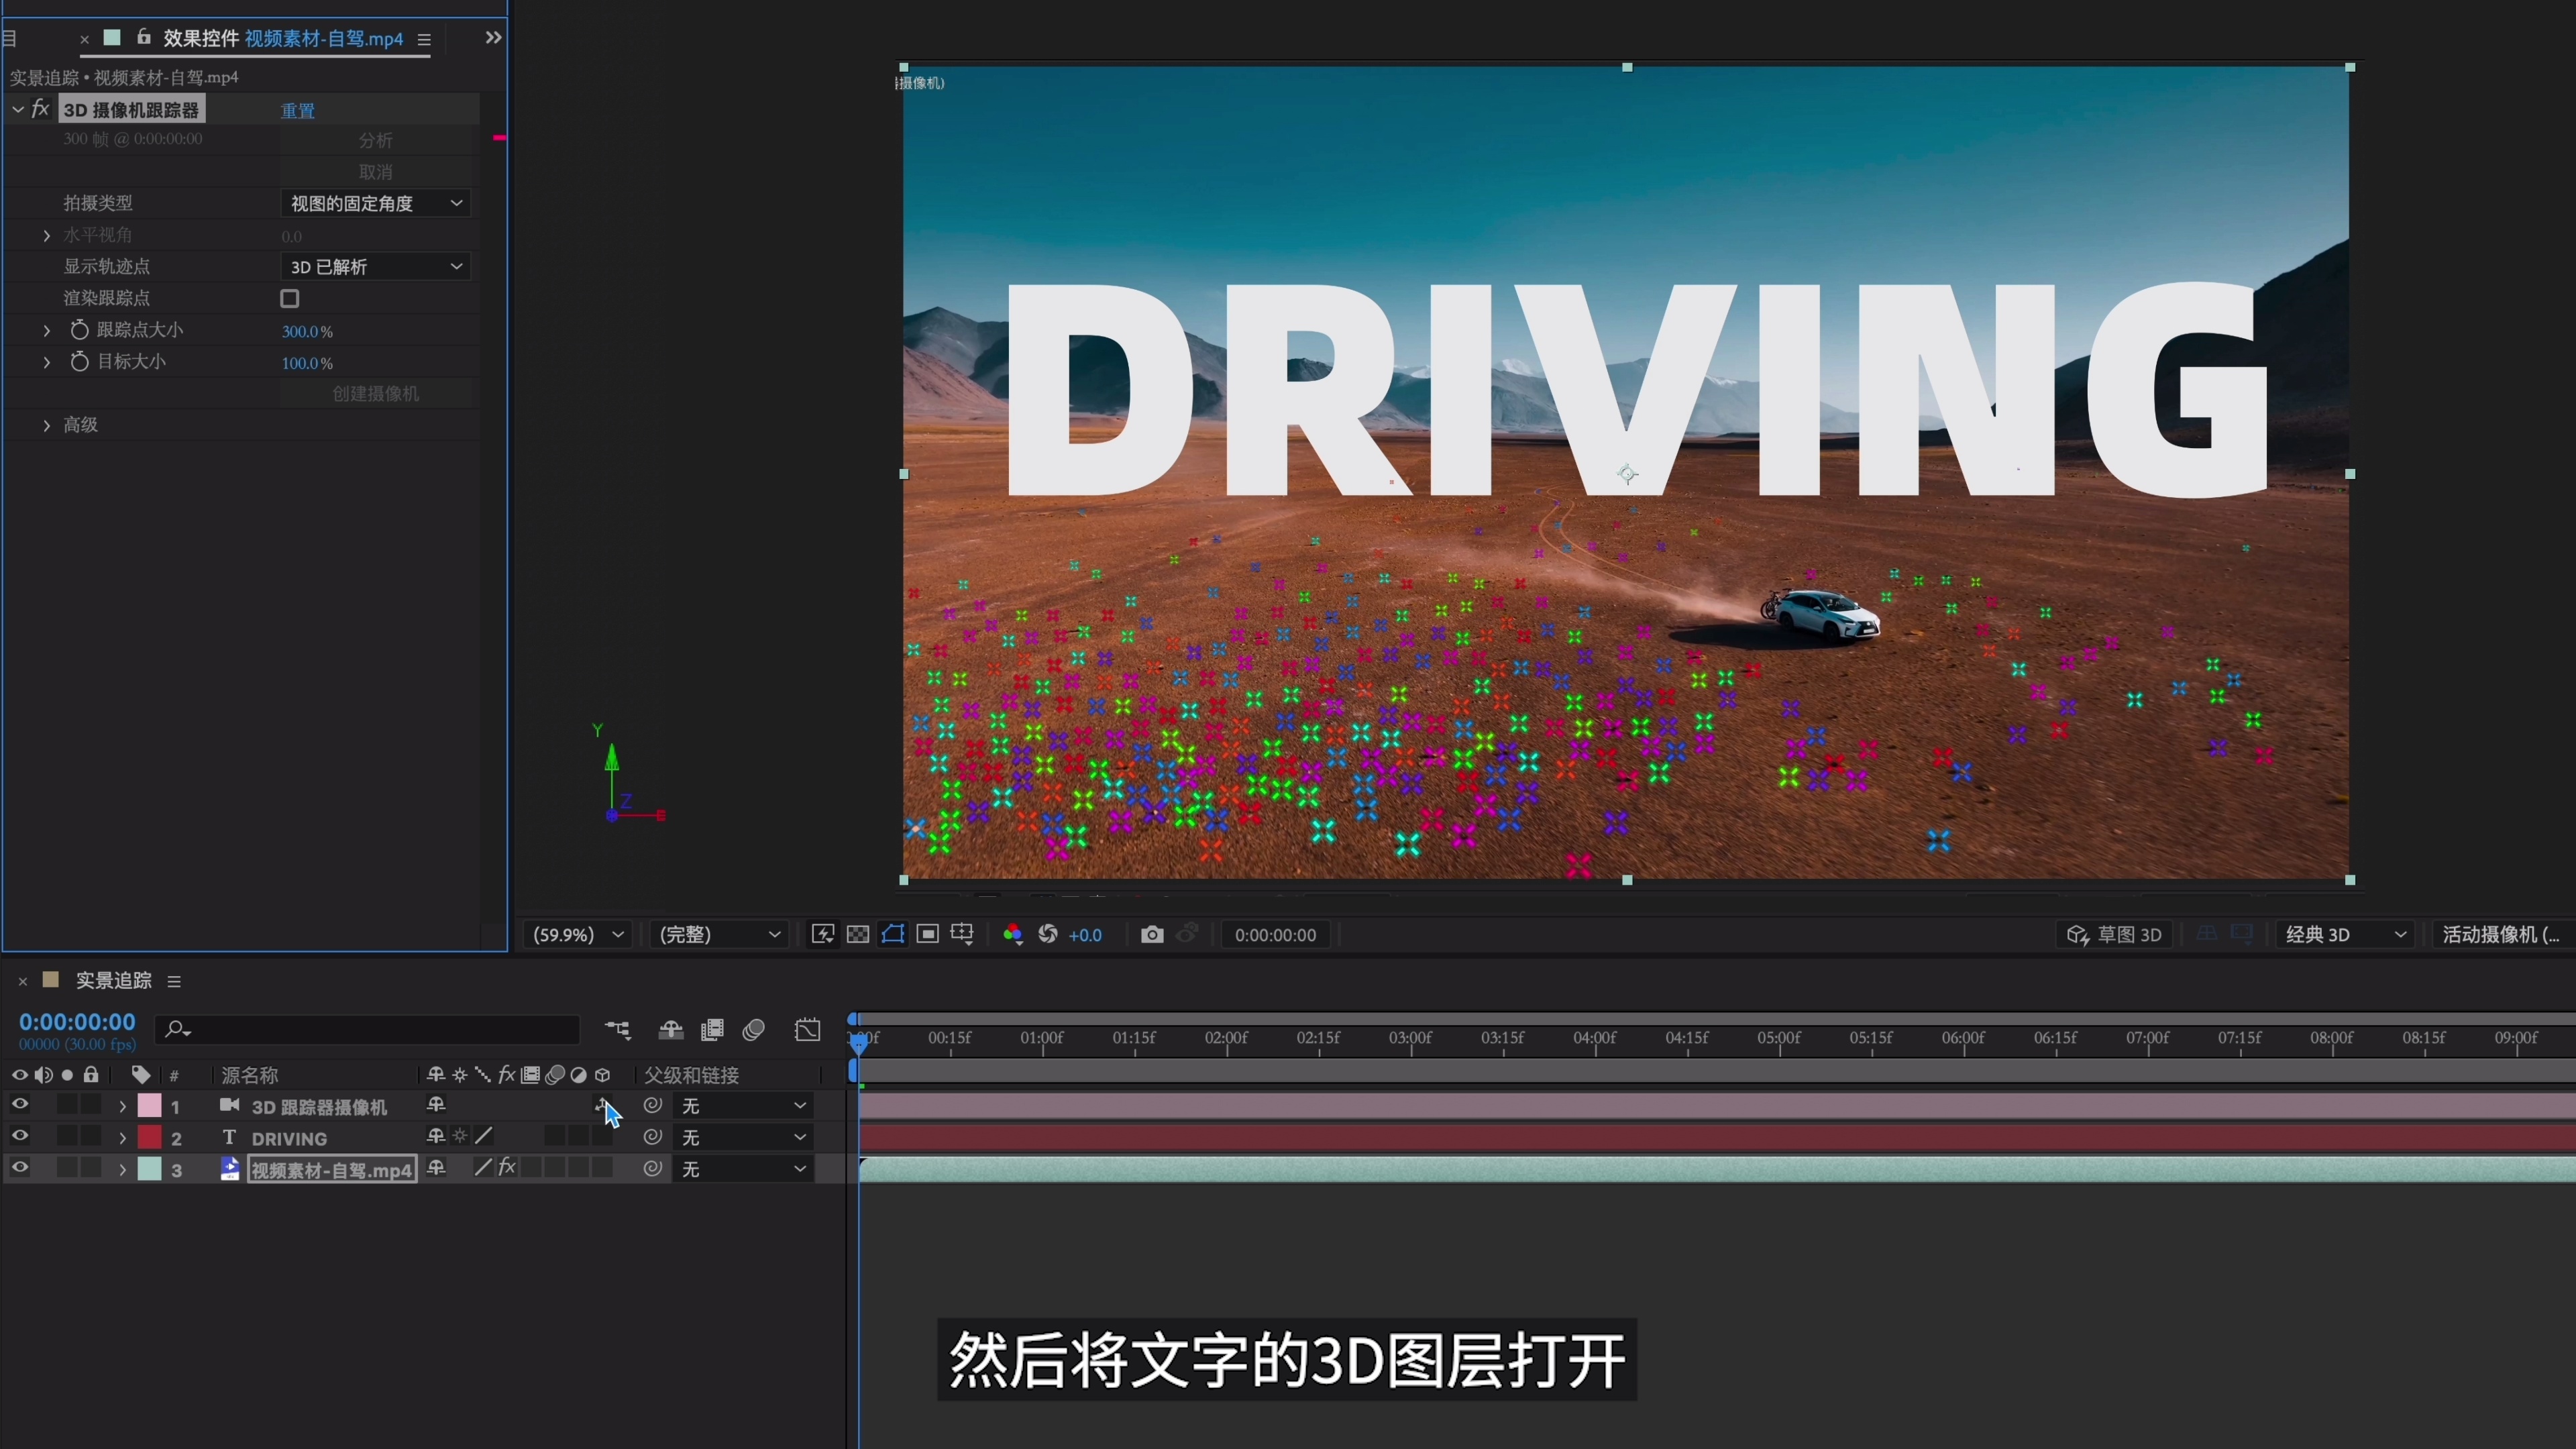Open 实景追踪 timeline panel menu

[x=174, y=981]
